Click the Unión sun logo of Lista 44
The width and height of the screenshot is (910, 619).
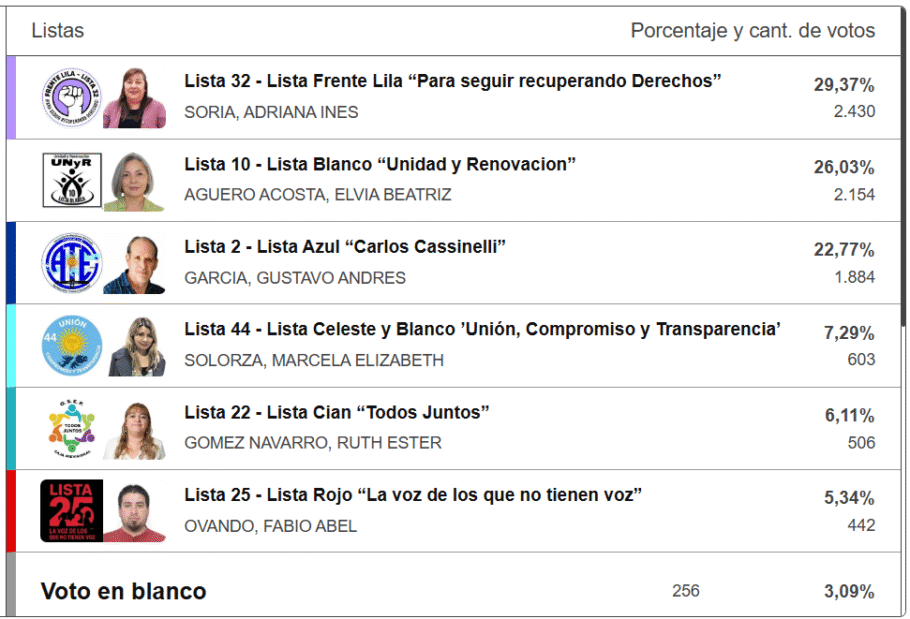coord(72,346)
